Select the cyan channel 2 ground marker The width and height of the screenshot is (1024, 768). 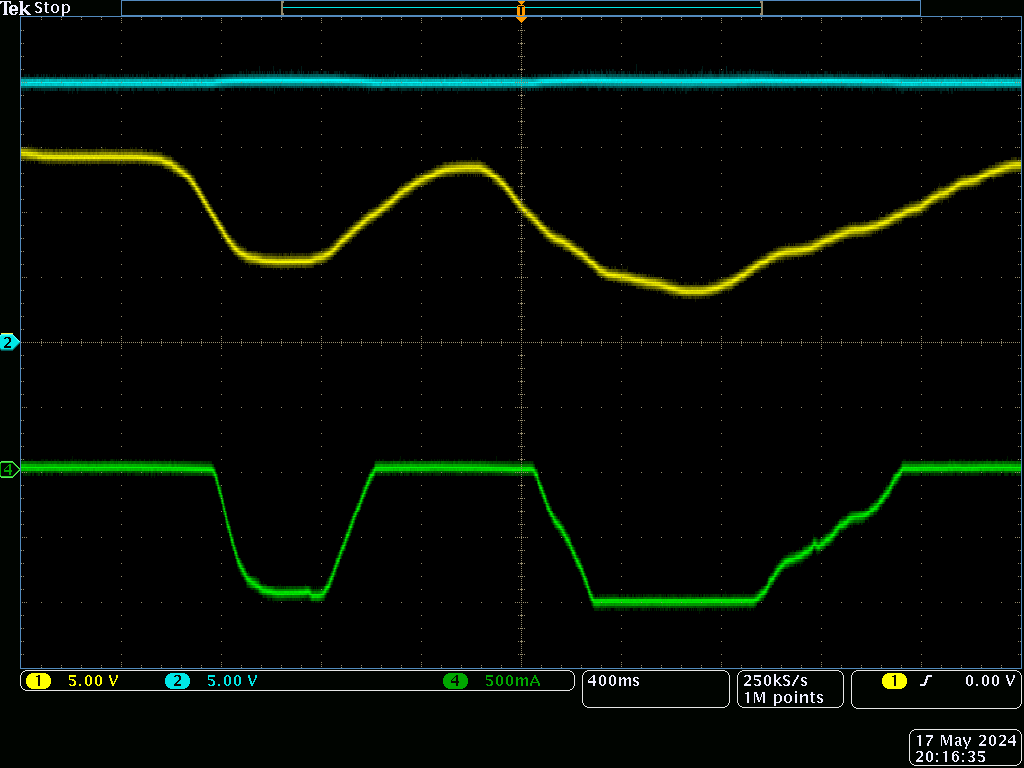10,342
